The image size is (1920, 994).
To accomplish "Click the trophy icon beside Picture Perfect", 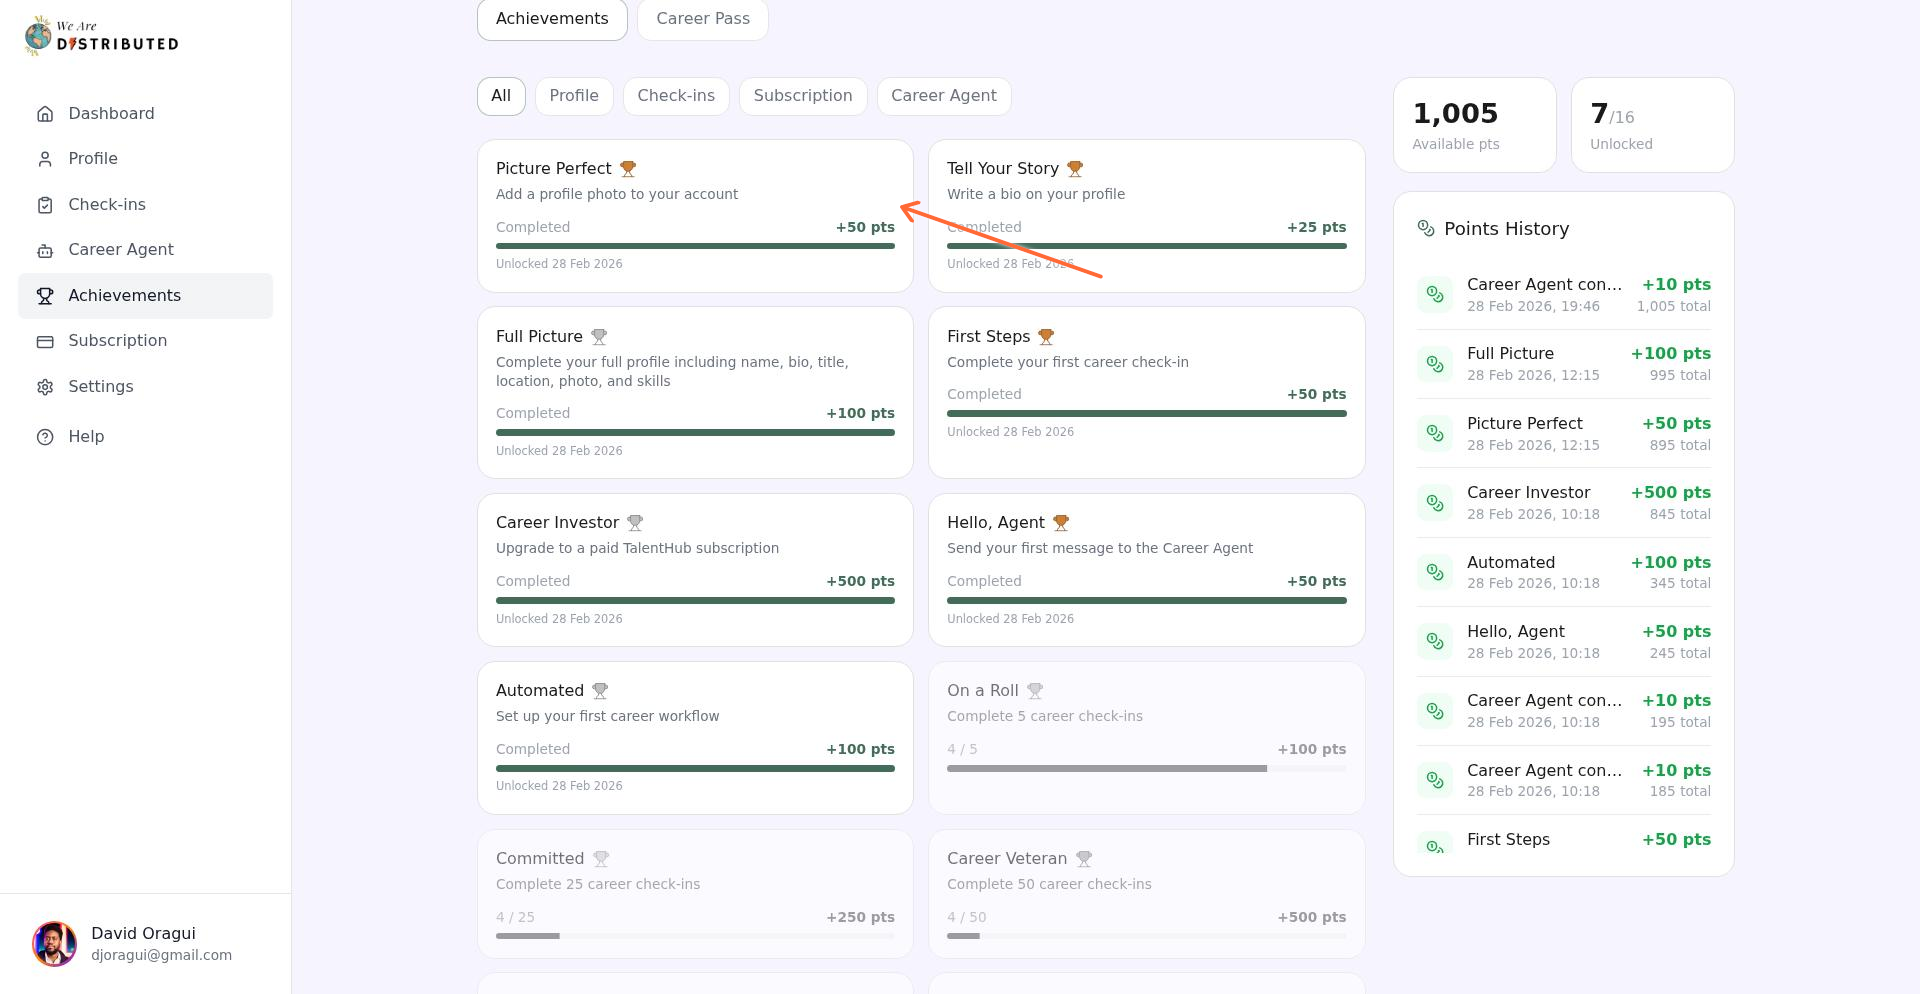I will coord(628,169).
